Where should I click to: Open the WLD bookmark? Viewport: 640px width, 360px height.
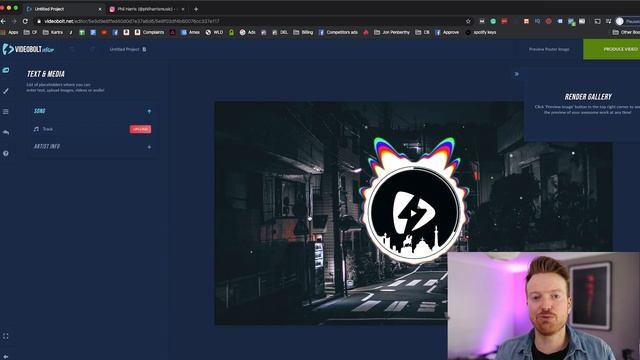point(215,32)
